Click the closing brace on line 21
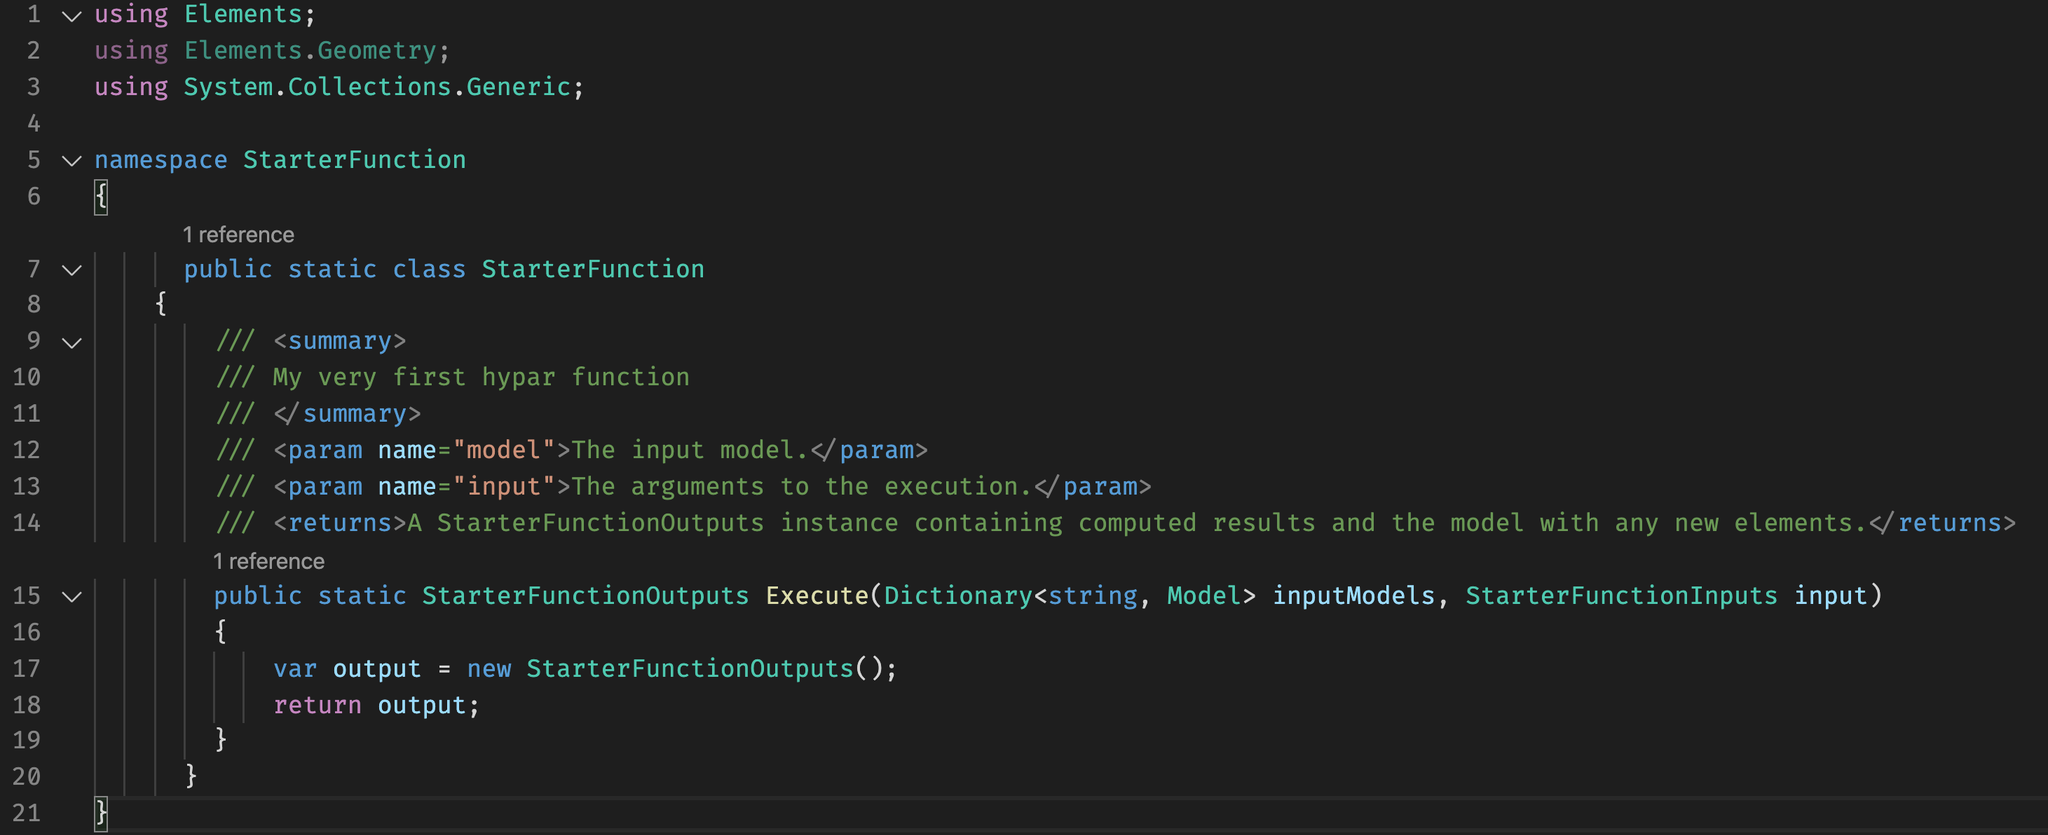Screen dimensions: 2048x835 (101, 812)
